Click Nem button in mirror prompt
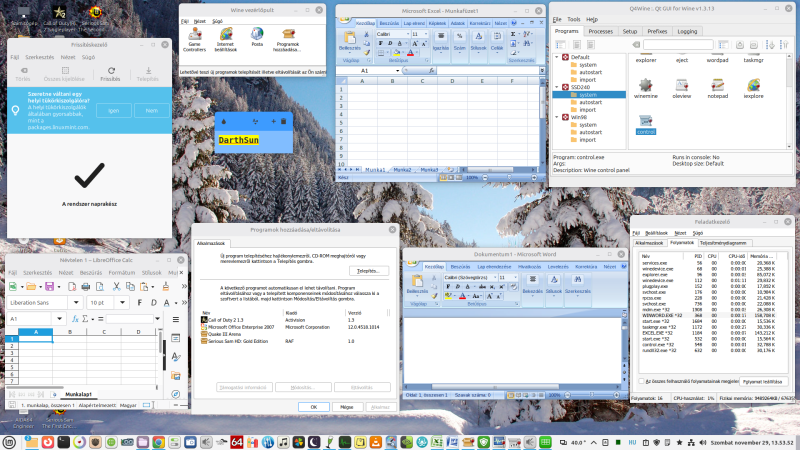Image resolution: width=800 pixels, height=450 pixels. (152, 111)
